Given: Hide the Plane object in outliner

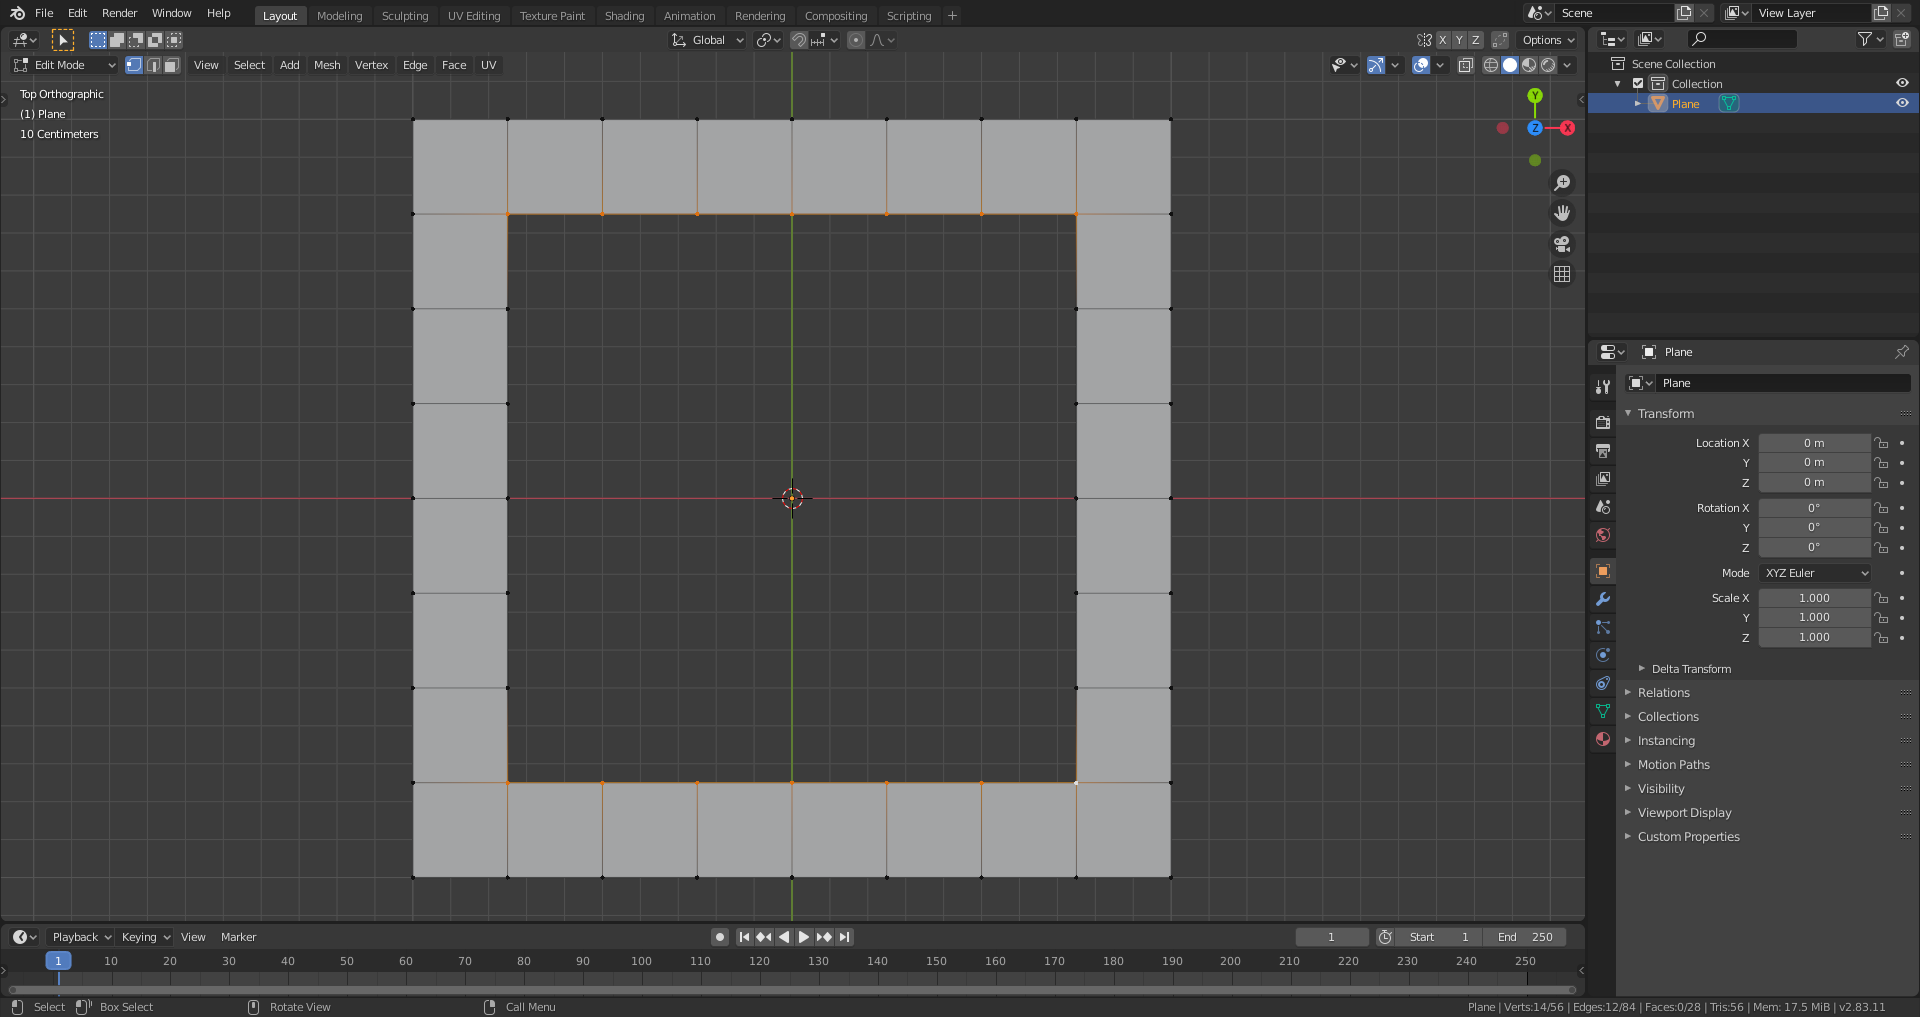Looking at the screenshot, I should (x=1902, y=103).
